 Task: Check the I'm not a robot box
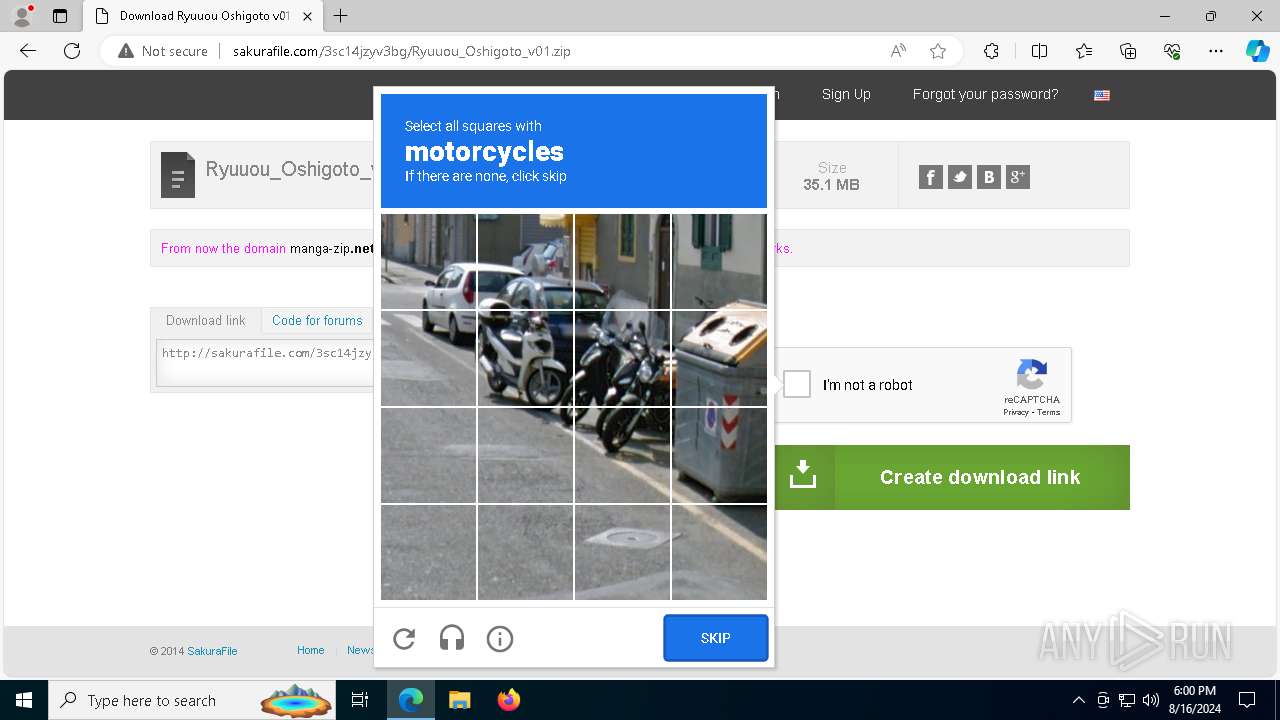tap(797, 384)
